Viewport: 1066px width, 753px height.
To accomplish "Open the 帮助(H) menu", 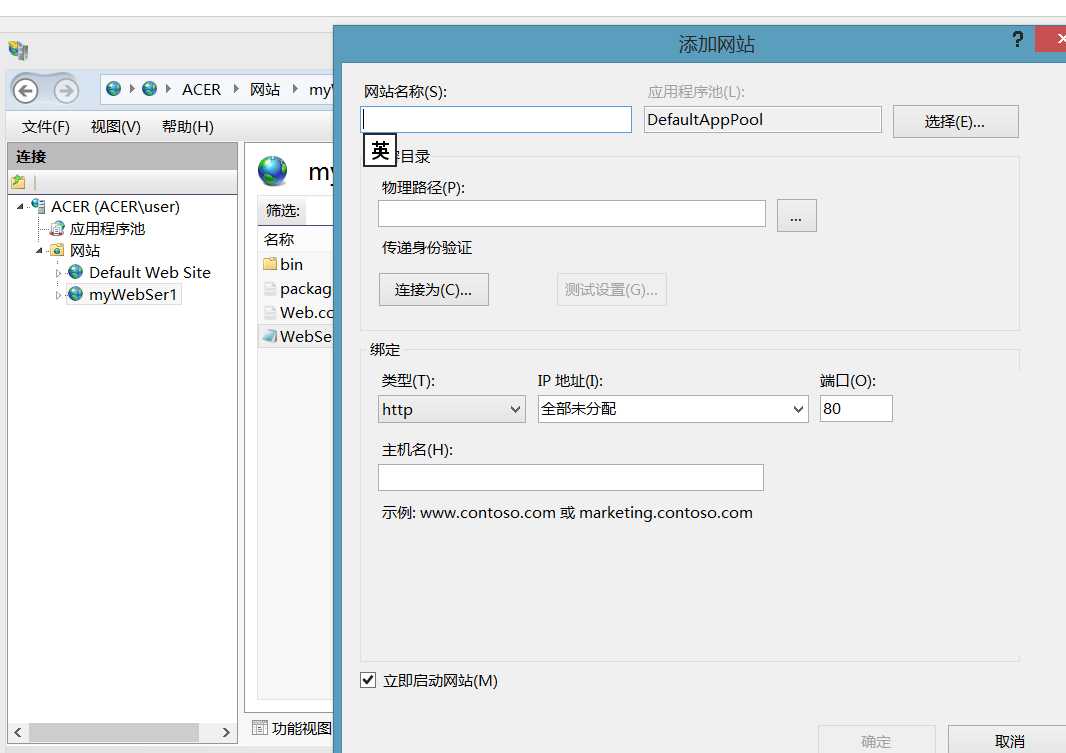I will tap(188, 126).
